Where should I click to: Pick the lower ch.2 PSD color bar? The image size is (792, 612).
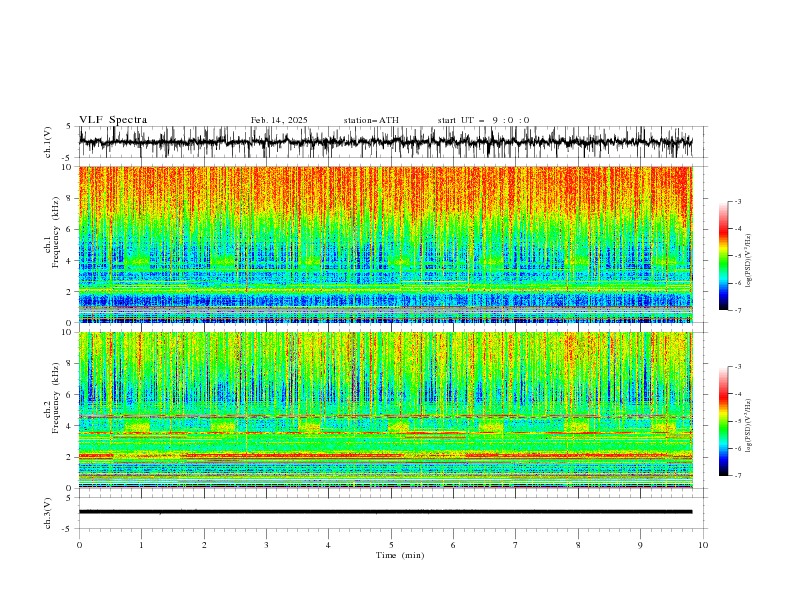click(723, 421)
